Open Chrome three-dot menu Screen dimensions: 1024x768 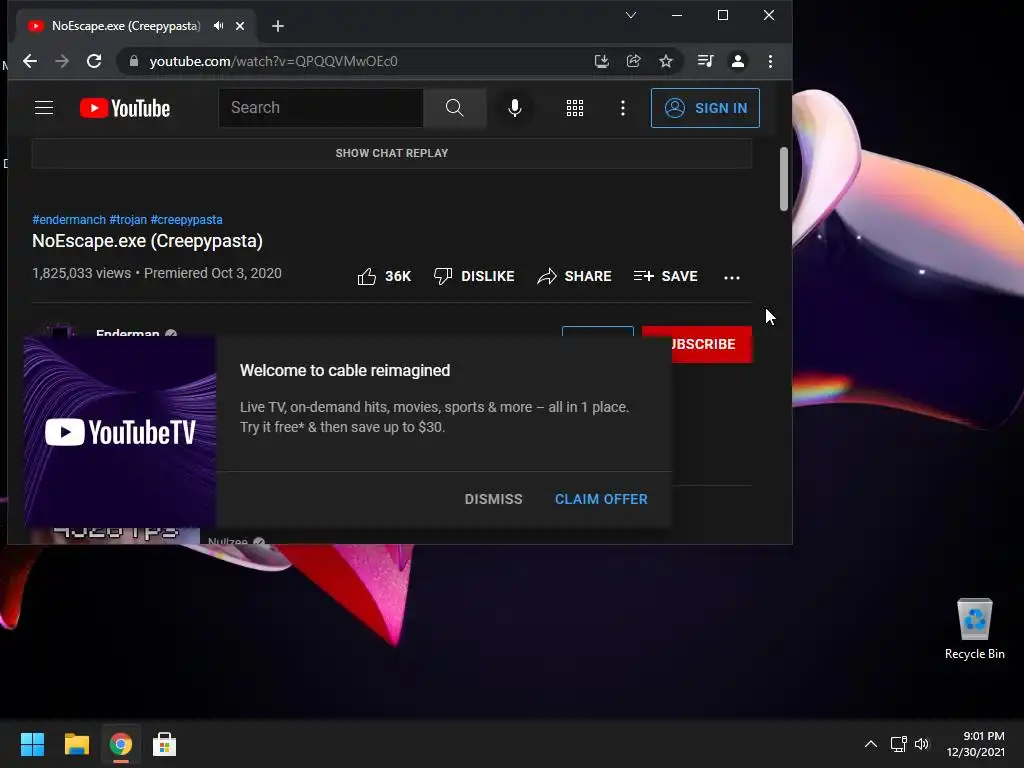[x=771, y=61]
